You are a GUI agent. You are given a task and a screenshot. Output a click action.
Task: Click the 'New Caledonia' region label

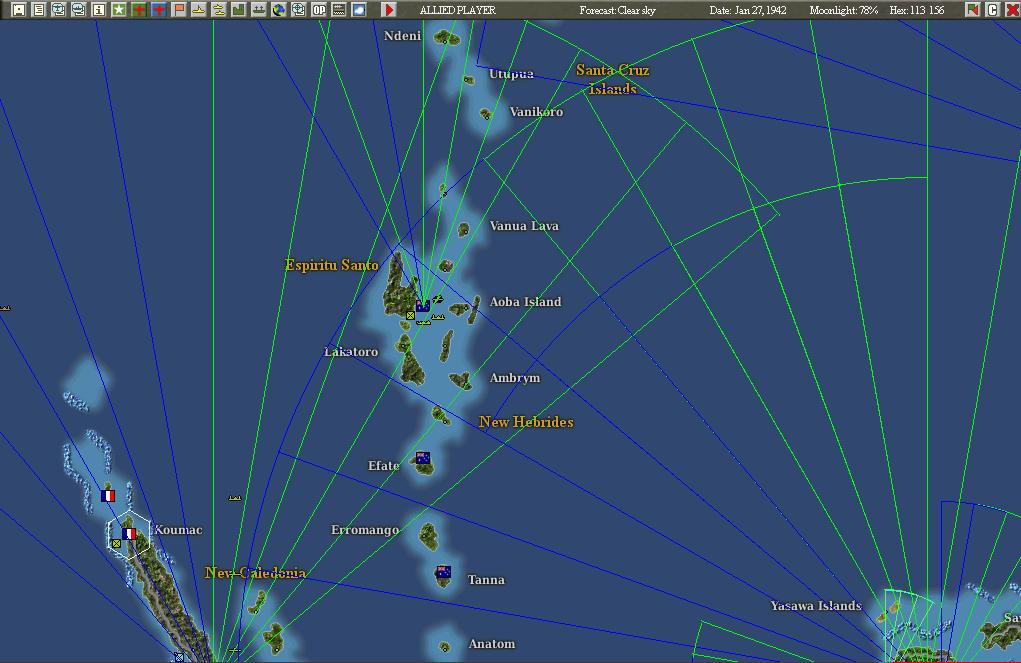point(255,573)
